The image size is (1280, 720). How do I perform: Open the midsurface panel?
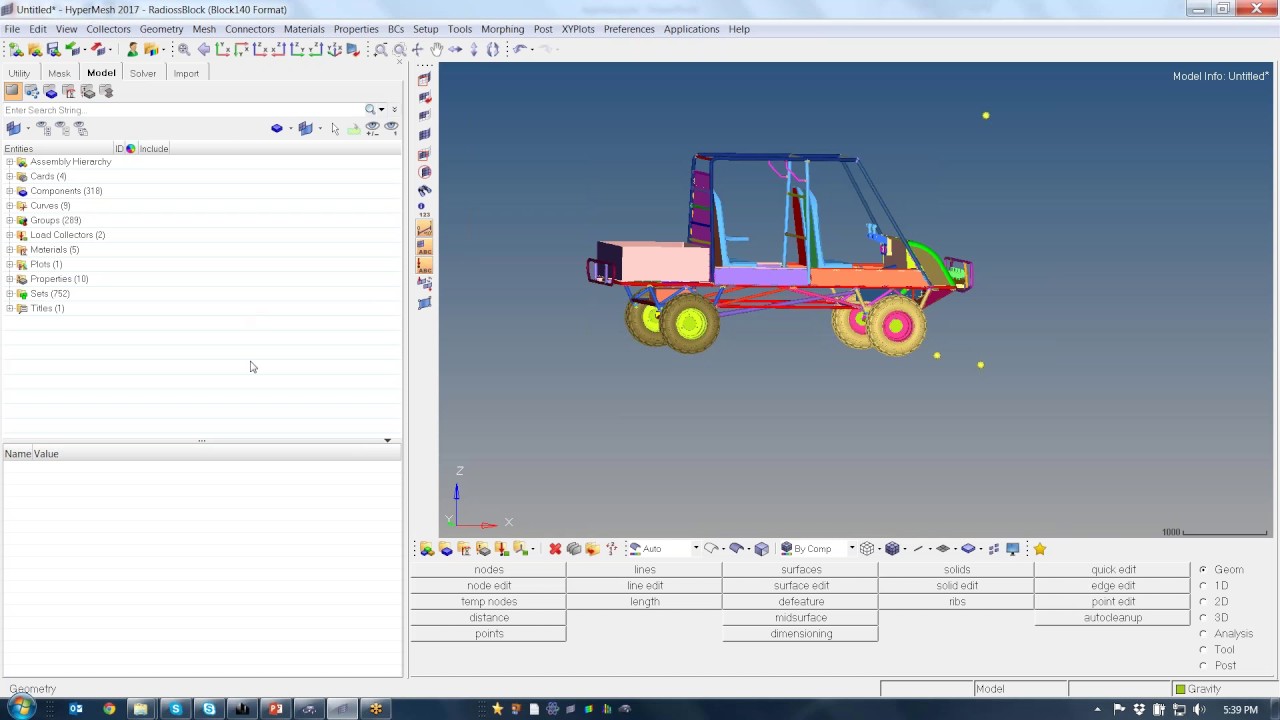click(x=801, y=618)
